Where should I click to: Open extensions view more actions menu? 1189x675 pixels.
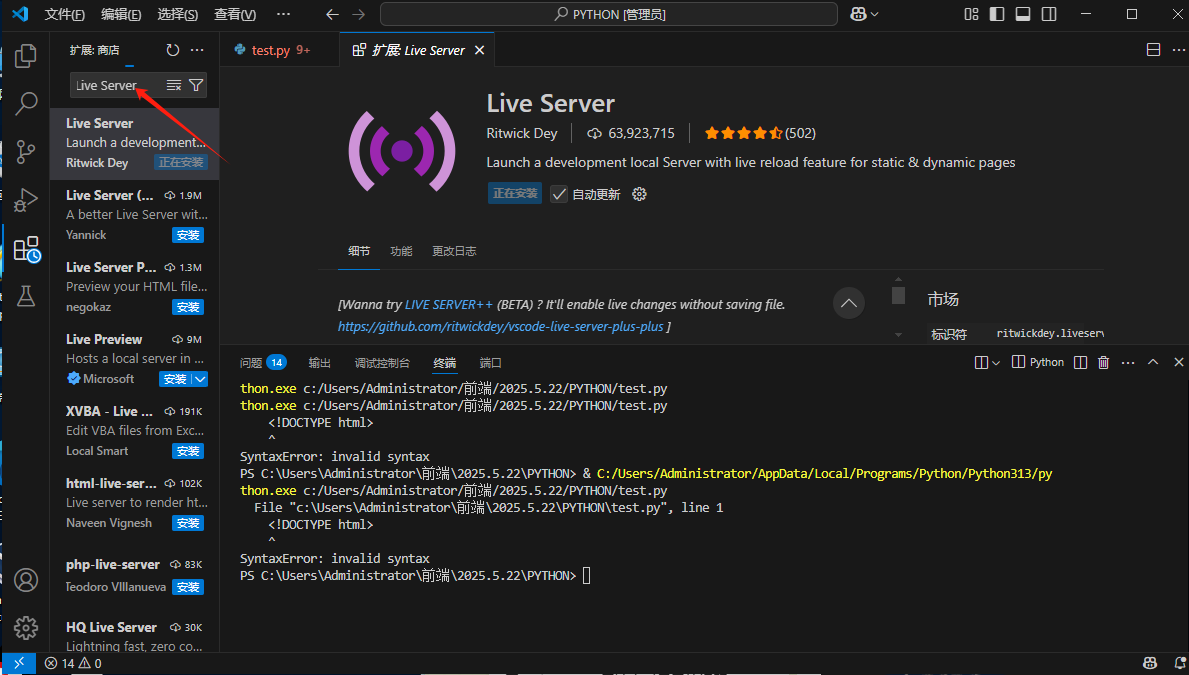tap(197, 50)
